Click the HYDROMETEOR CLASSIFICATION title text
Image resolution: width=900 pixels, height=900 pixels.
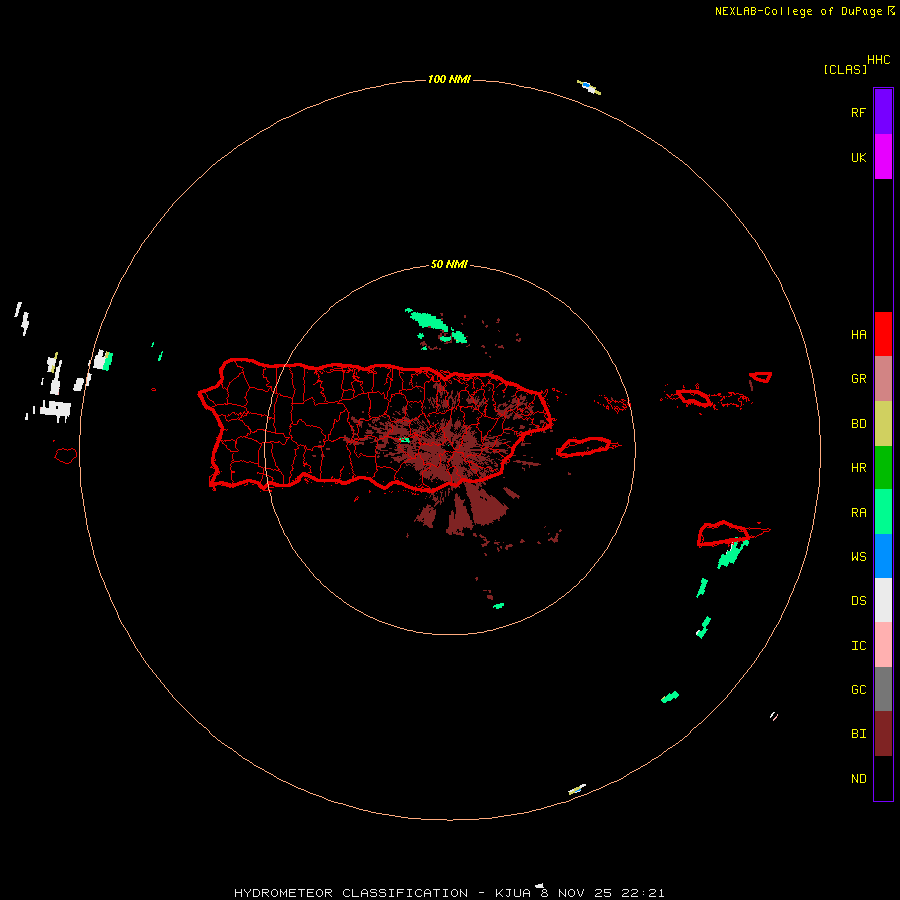[x=351, y=893]
